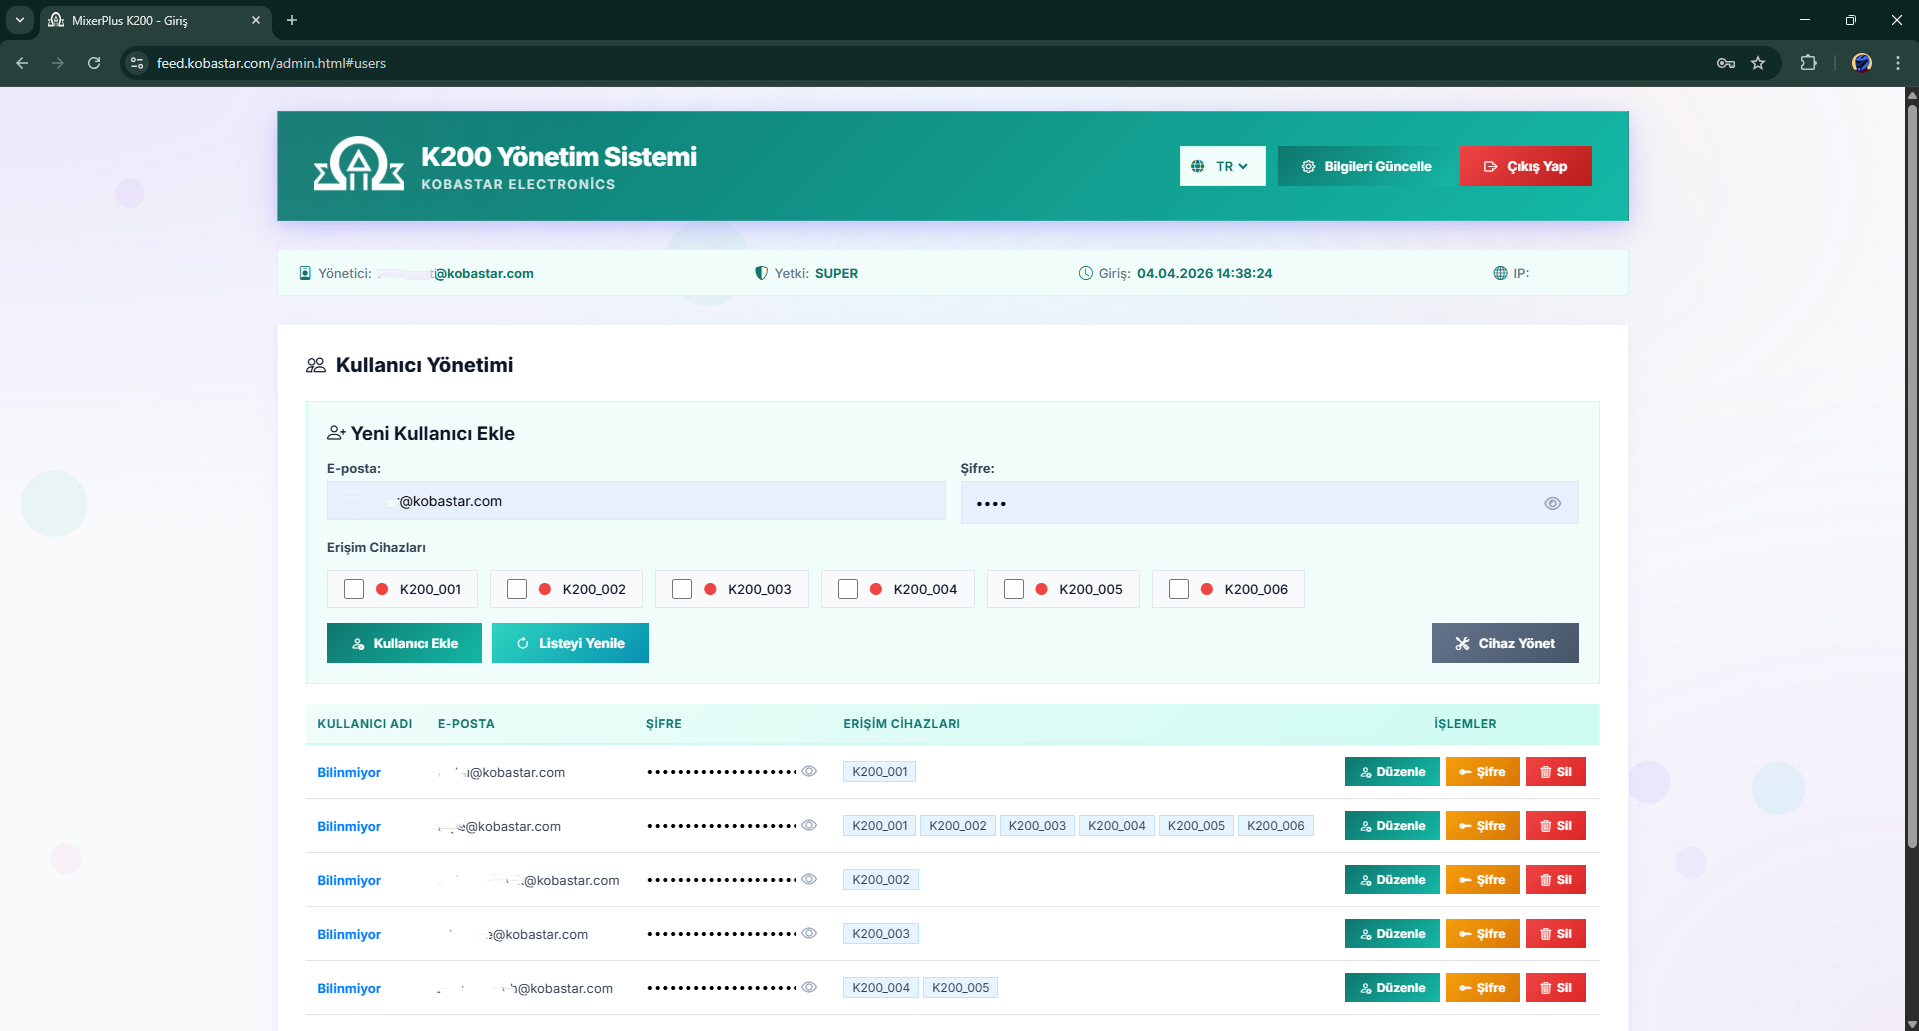Show password in the Şifre input field
This screenshot has height=1031, width=1919.
1552,504
